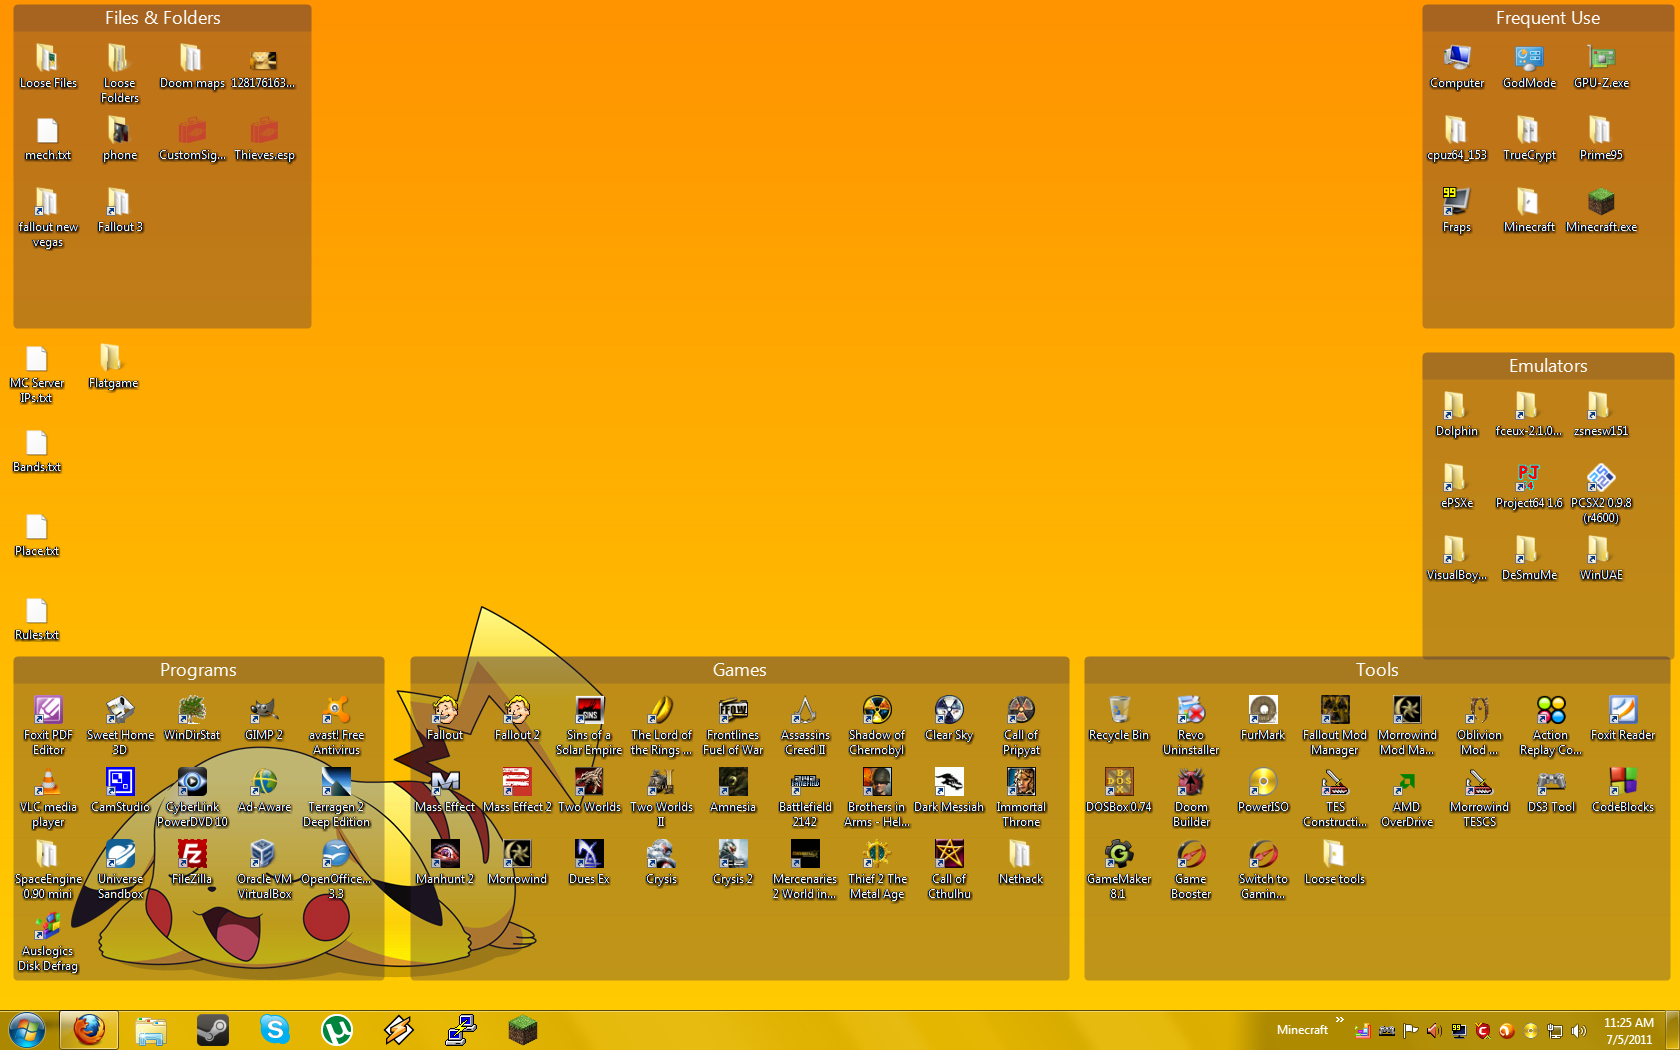Select the DOSBox 0.74 shortcut

click(1119, 784)
